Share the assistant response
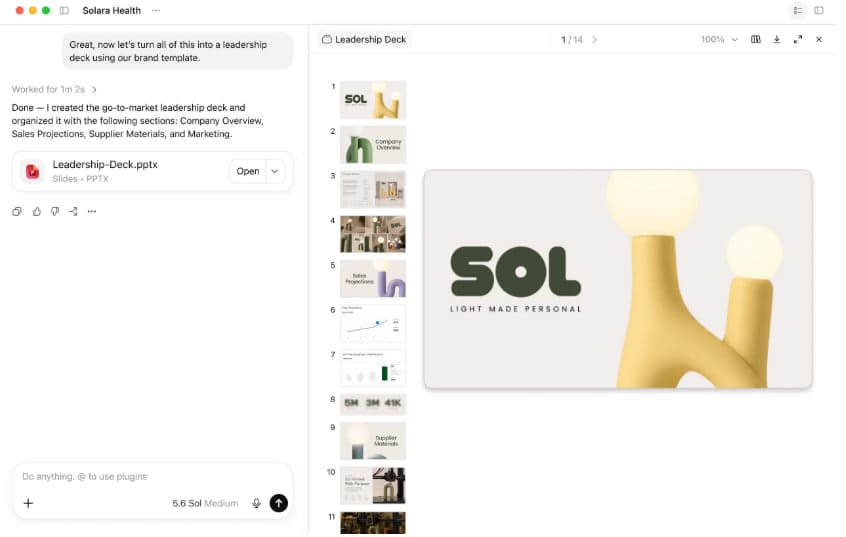 (73, 213)
